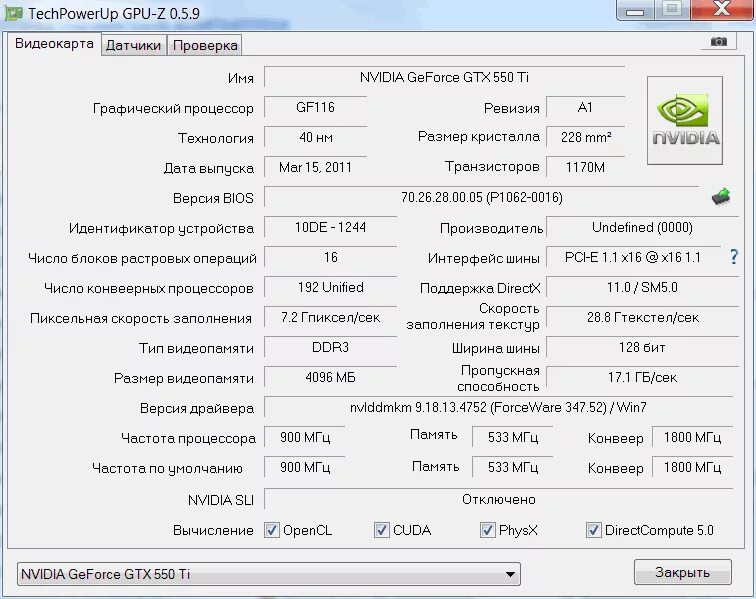756x599 pixels.
Task: Click the die size value 228 mm²
Action: [585, 137]
